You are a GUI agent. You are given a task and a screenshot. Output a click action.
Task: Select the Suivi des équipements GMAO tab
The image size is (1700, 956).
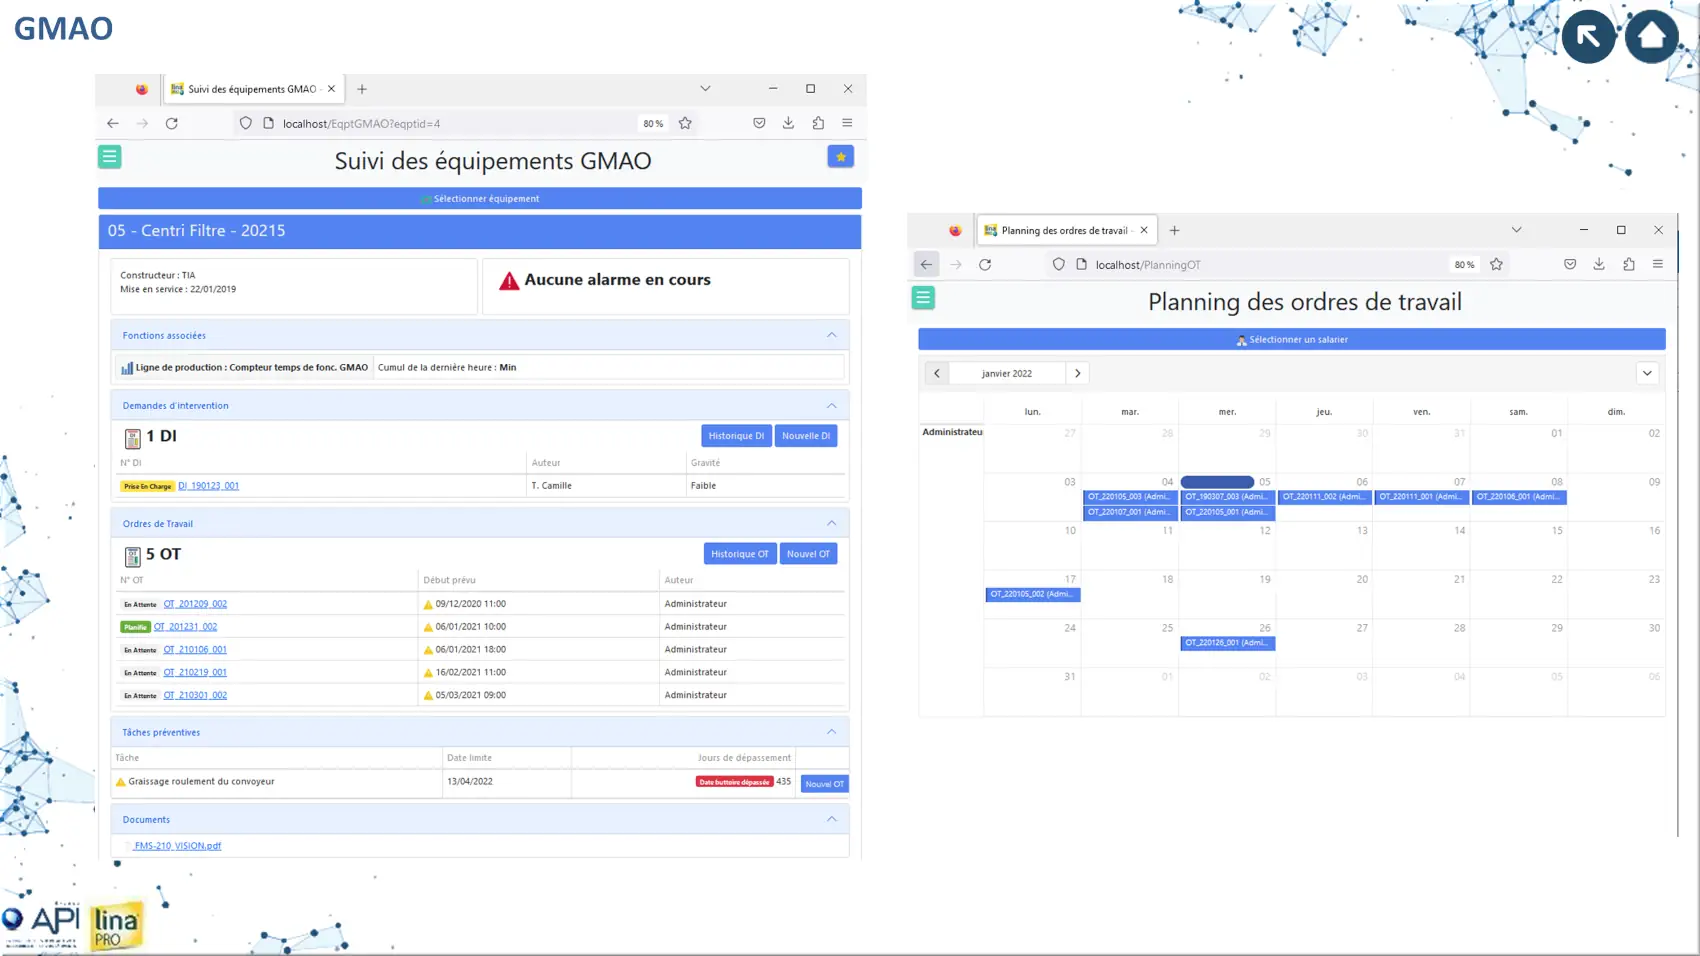[x=251, y=89]
